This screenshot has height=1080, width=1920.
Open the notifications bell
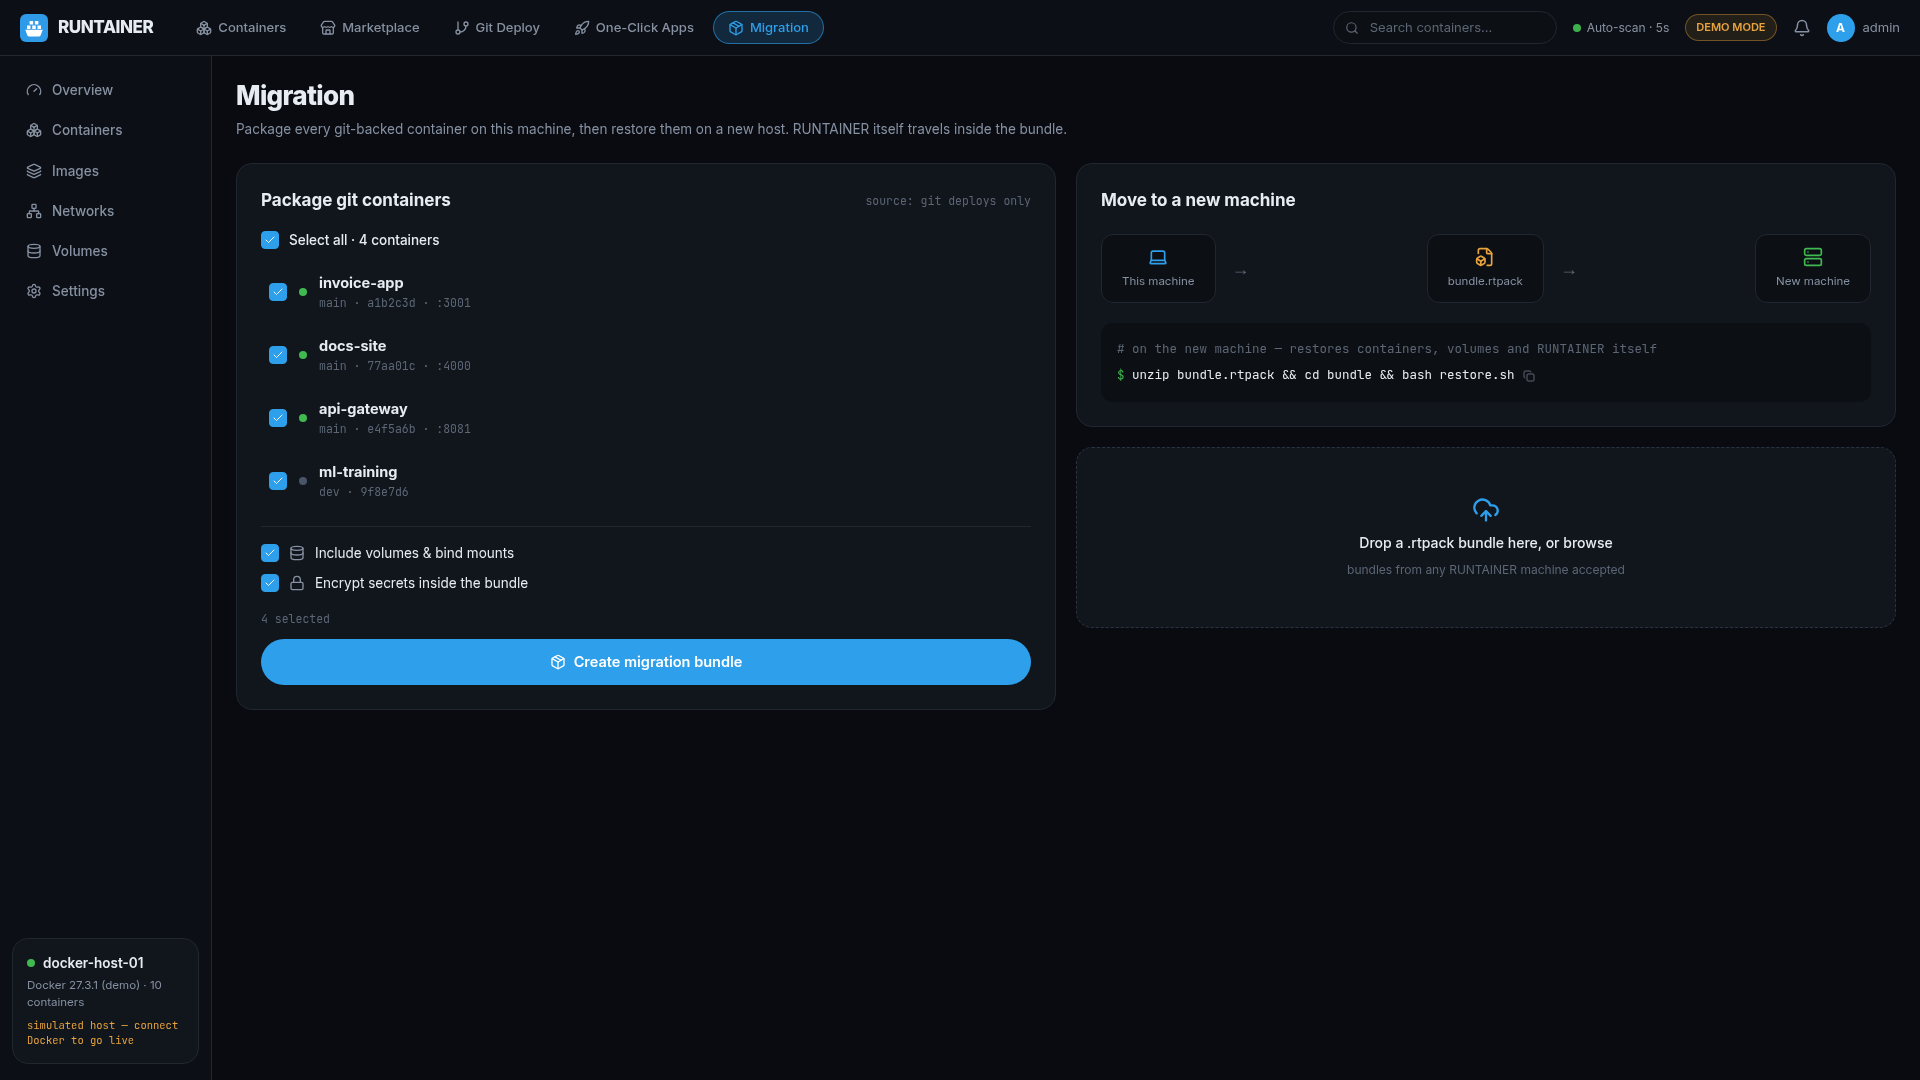click(1802, 28)
